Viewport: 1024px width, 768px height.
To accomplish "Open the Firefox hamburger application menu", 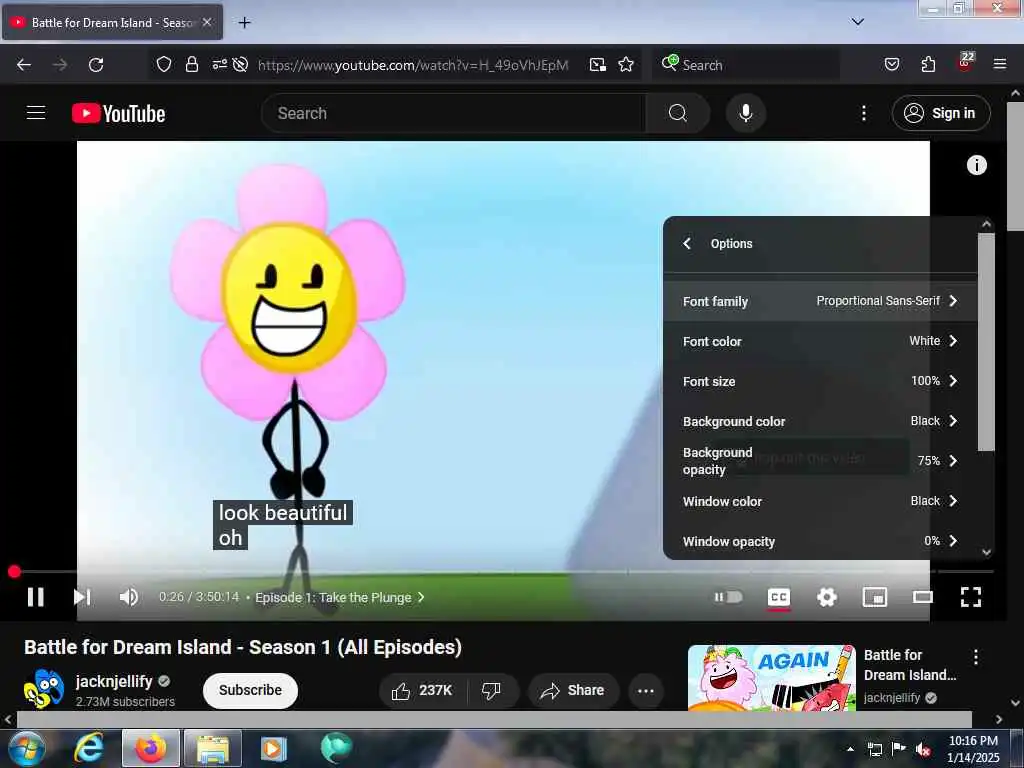I will (x=1000, y=64).
